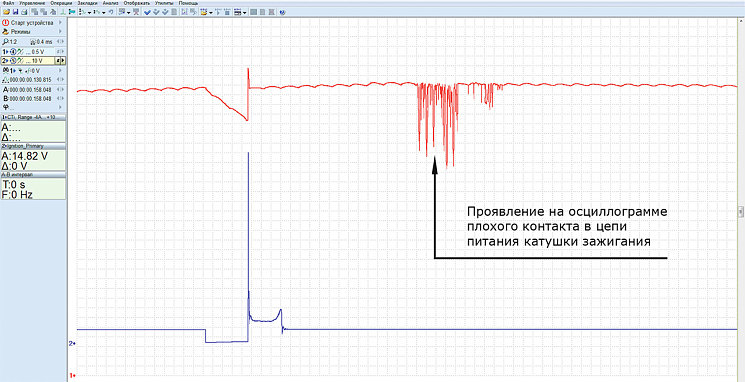Click the save floppy disk icon
This screenshot has height=382, width=745.
click(x=15, y=12)
